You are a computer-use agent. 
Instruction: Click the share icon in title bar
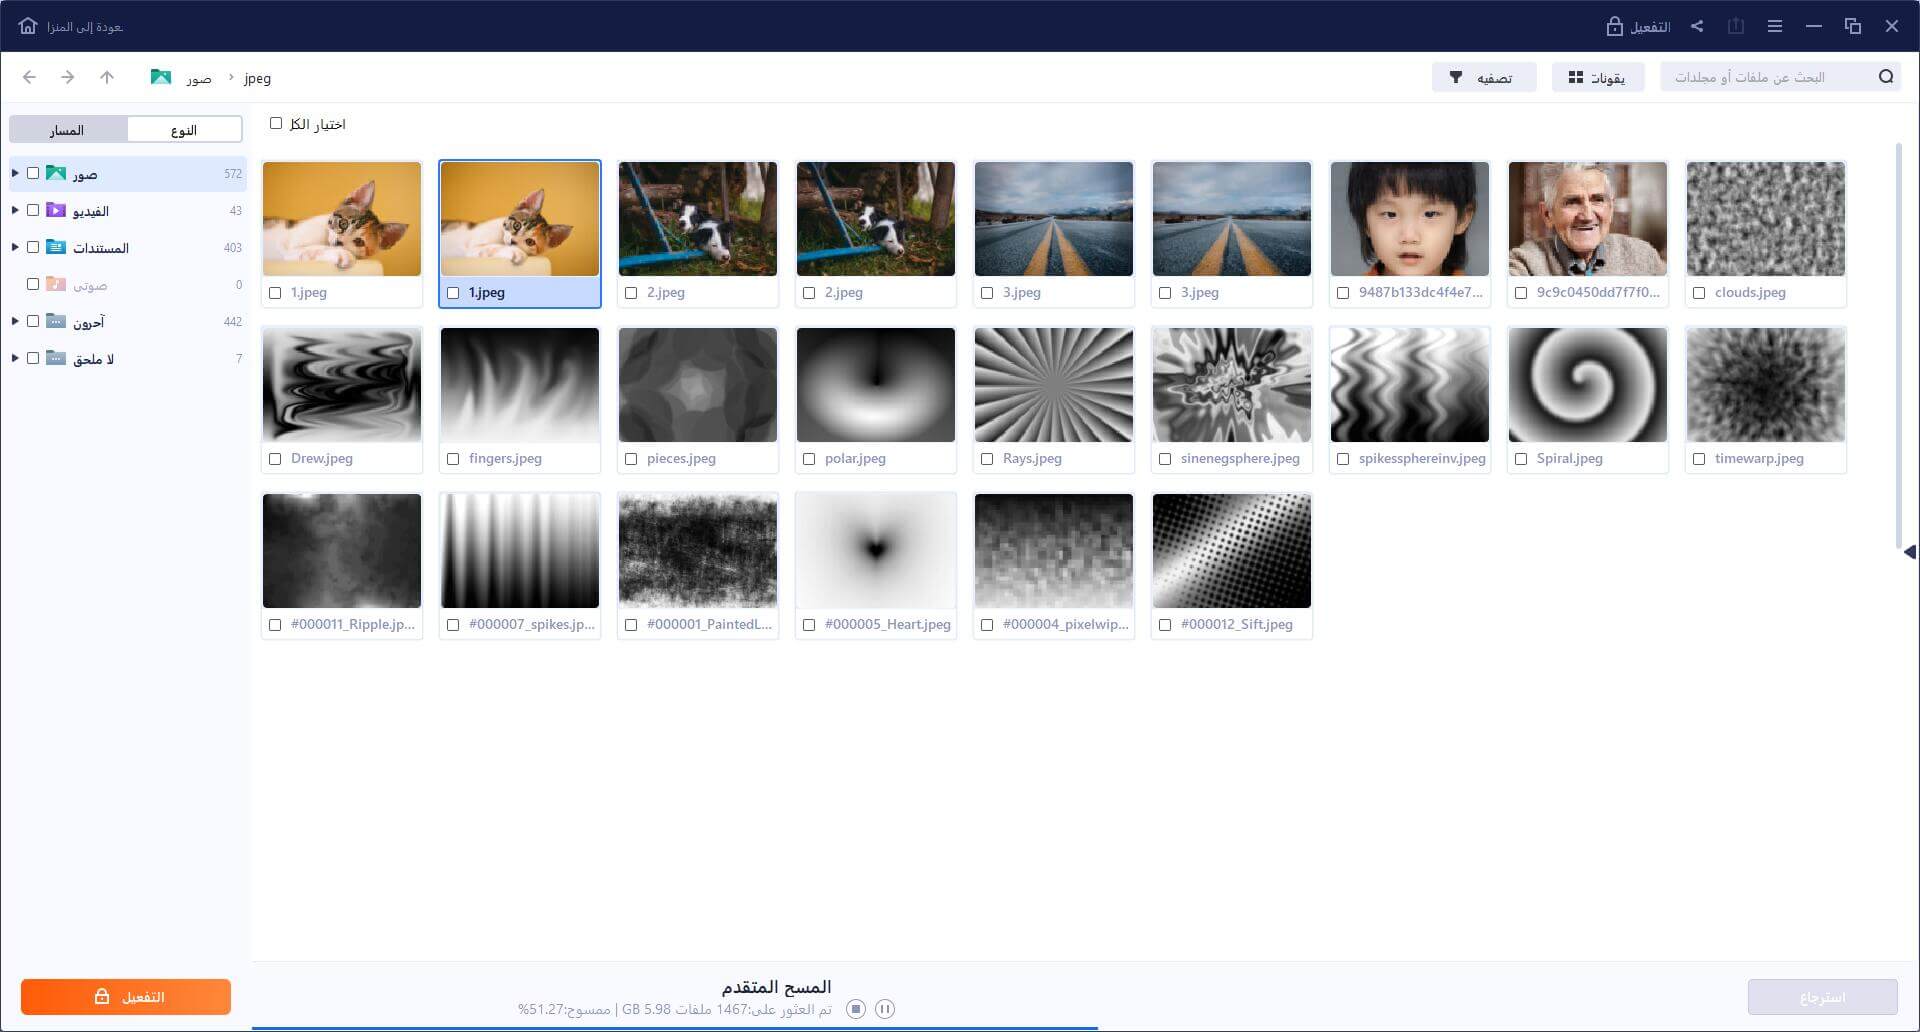(x=1697, y=26)
